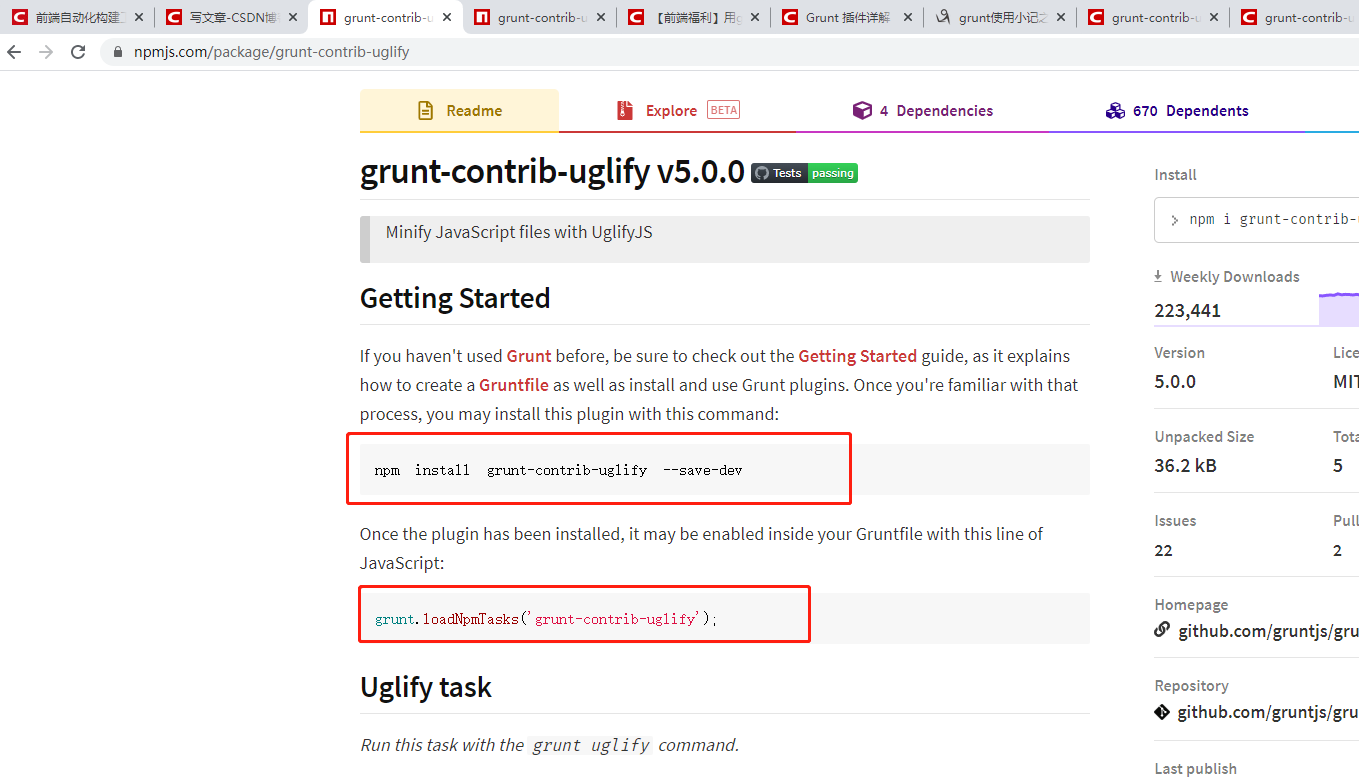Follow the Gruntfile link
The height and width of the screenshot is (781, 1359).
pyautogui.click(x=514, y=385)
